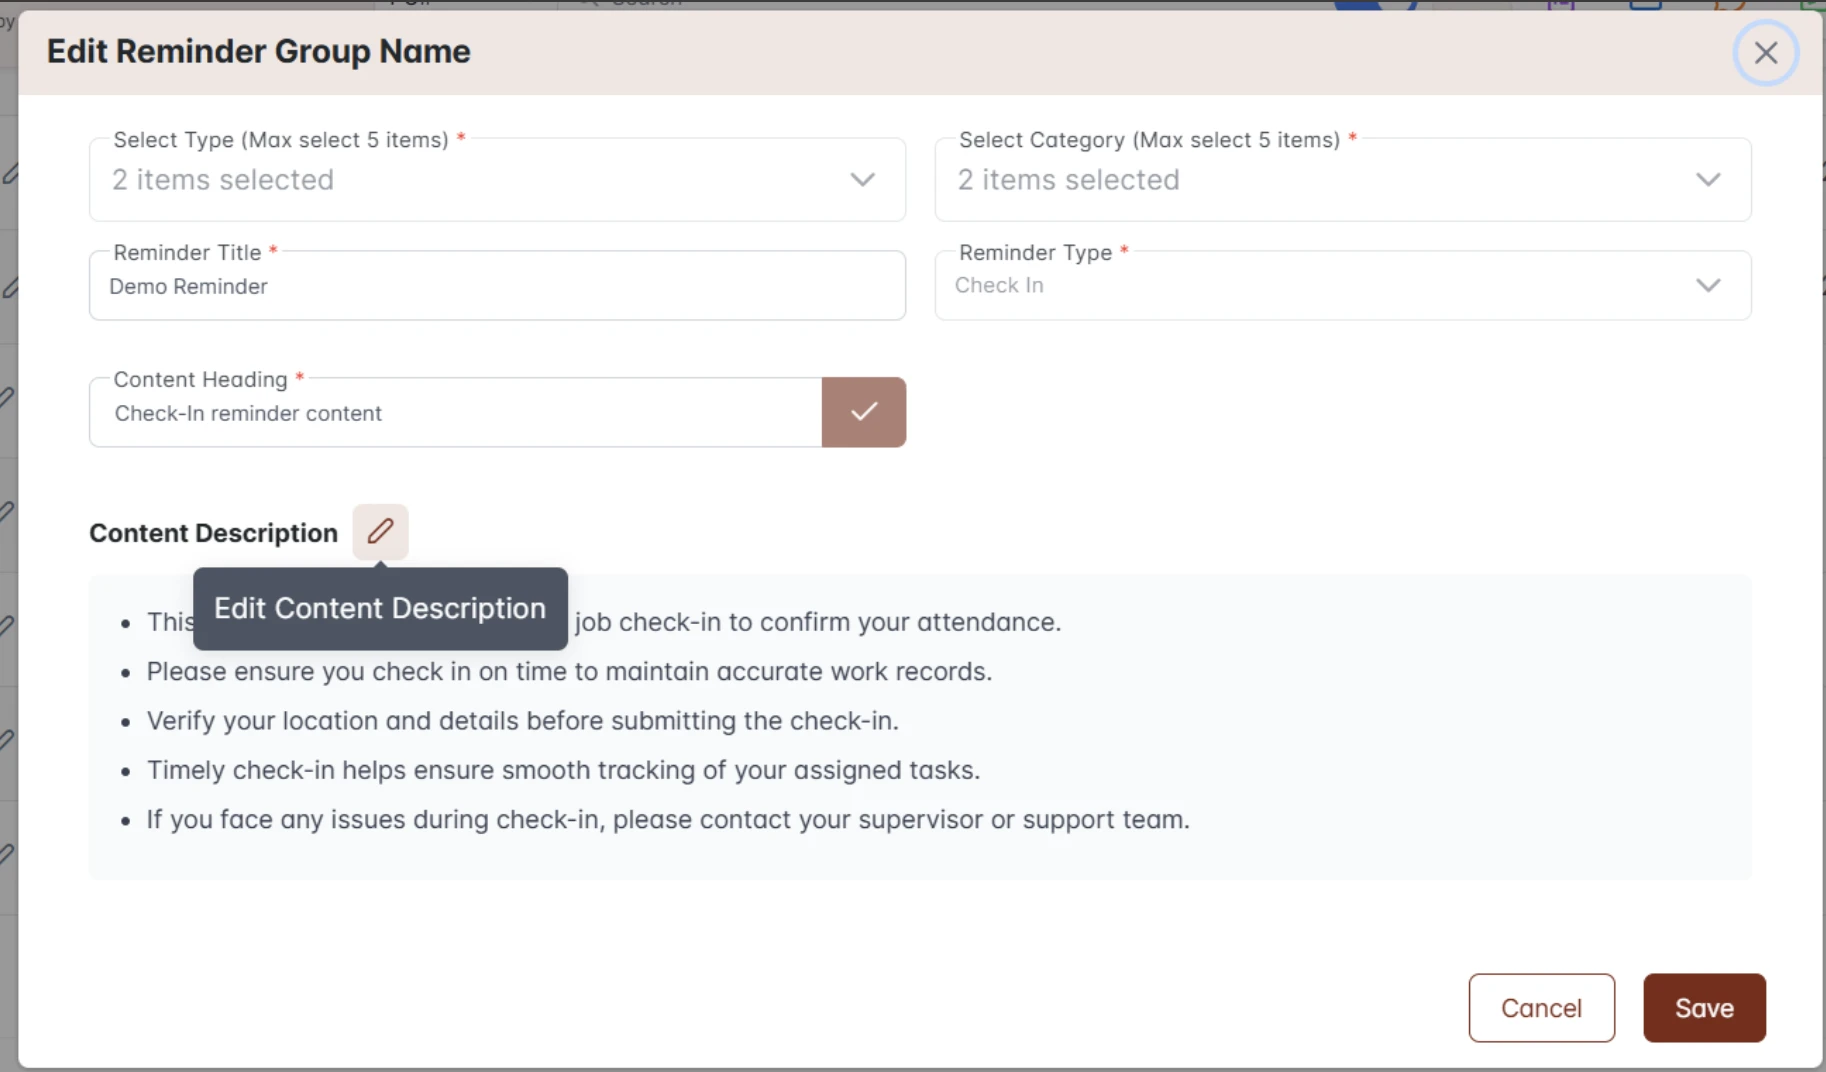Click the pencil icon beside Content Description

380,531
